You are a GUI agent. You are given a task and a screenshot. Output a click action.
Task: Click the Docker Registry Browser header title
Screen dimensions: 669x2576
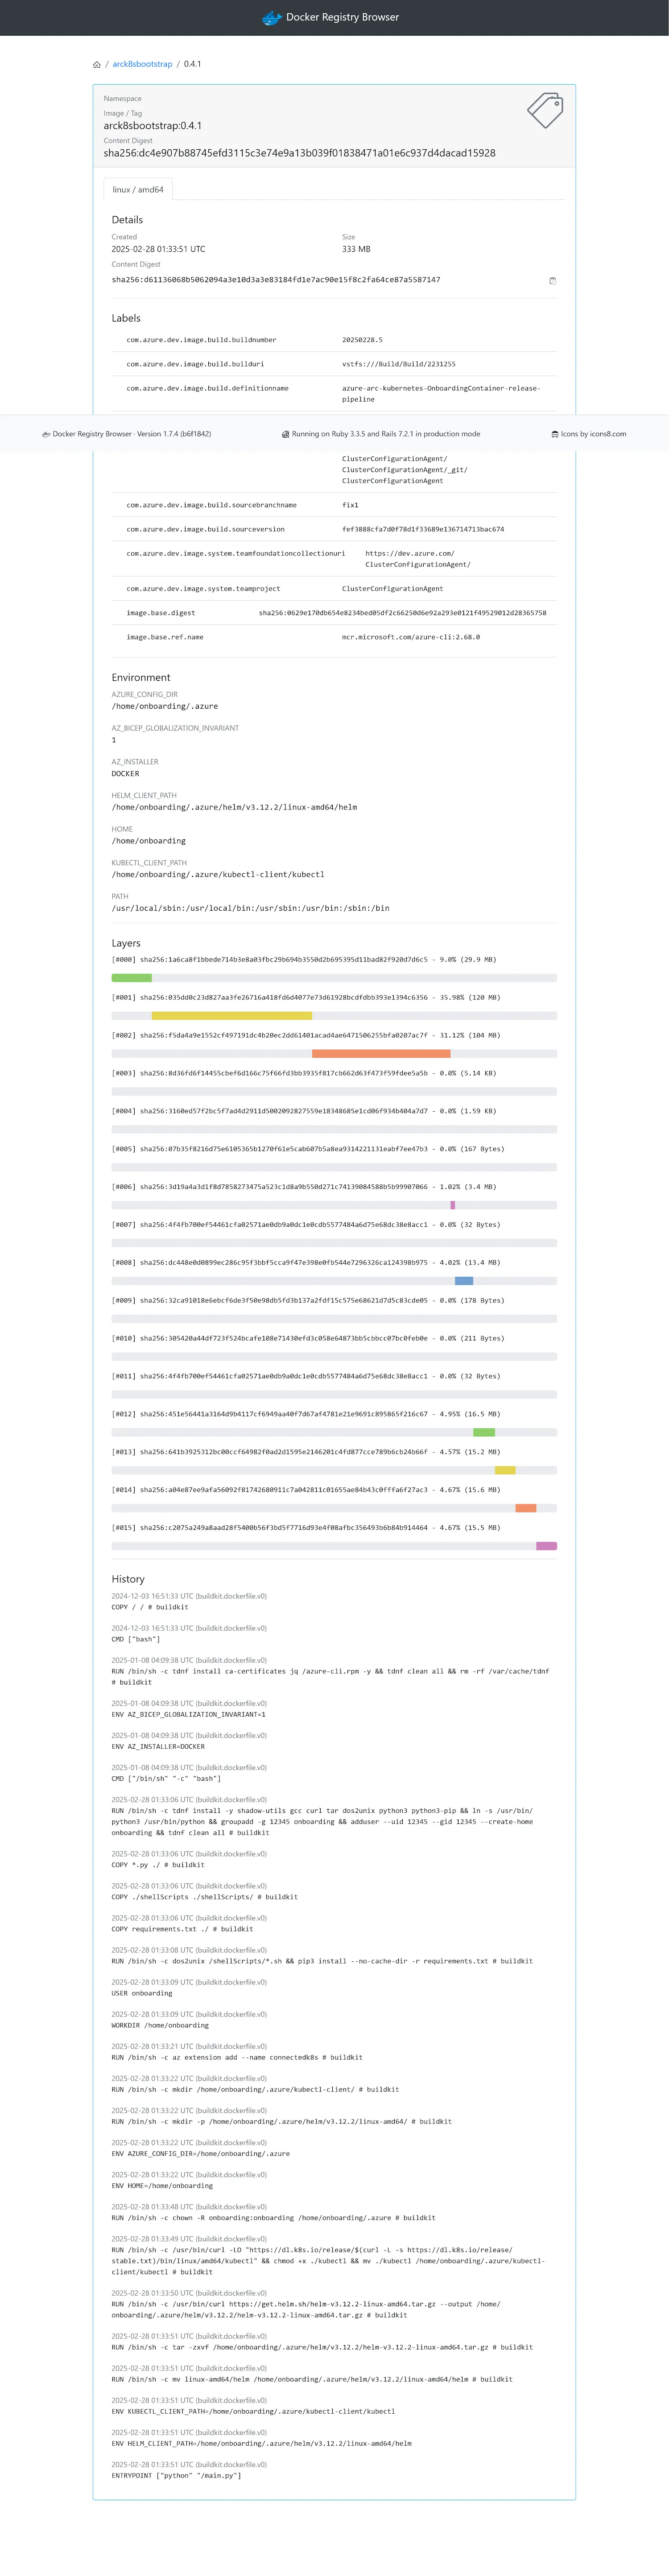click(x=342, y=17)
